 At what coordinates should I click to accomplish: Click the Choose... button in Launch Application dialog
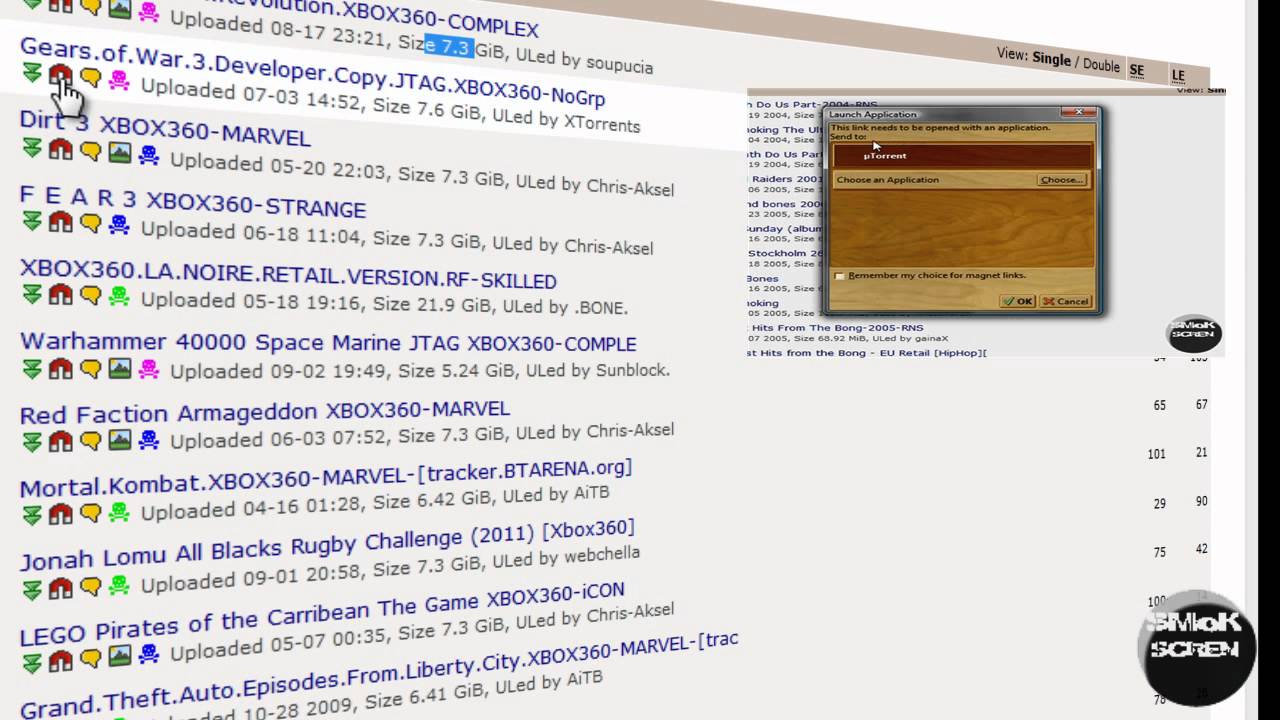[1061, 180]
